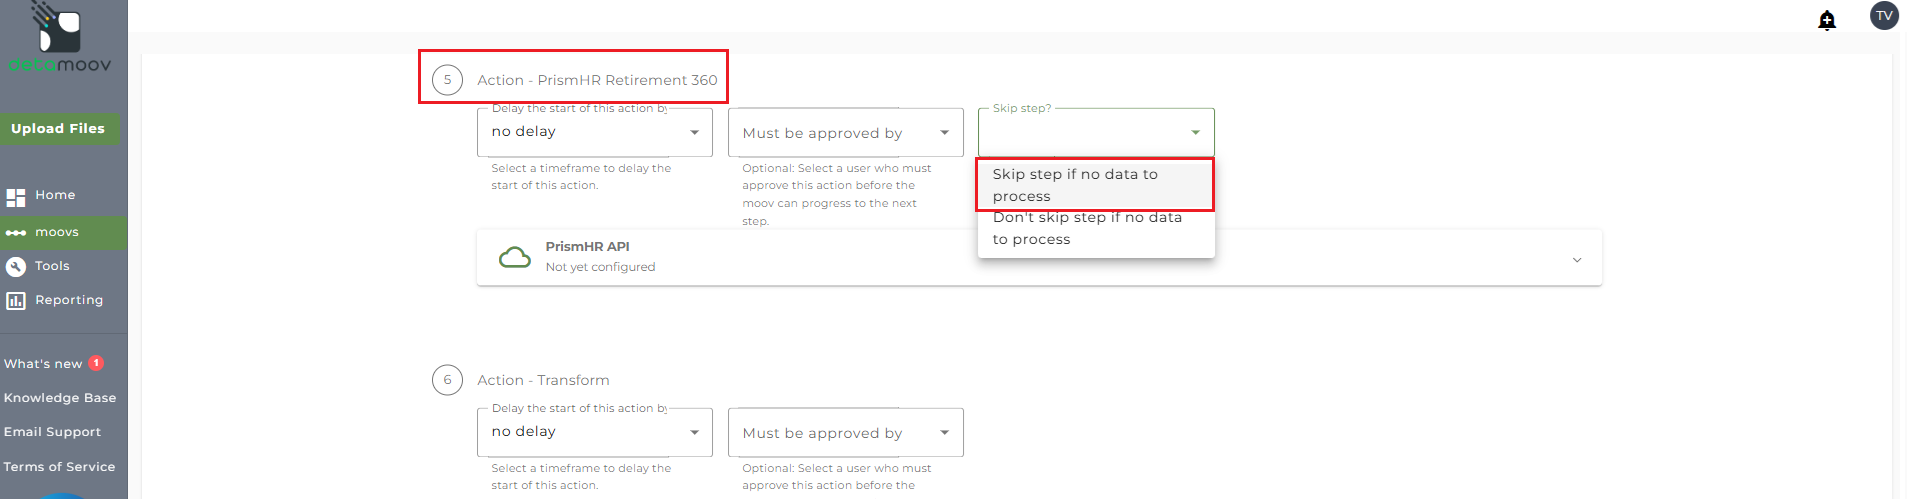Screen dimensions: 1907x499
Task: Open step 5 delay dropdown
Action: [x=595, y=132]
